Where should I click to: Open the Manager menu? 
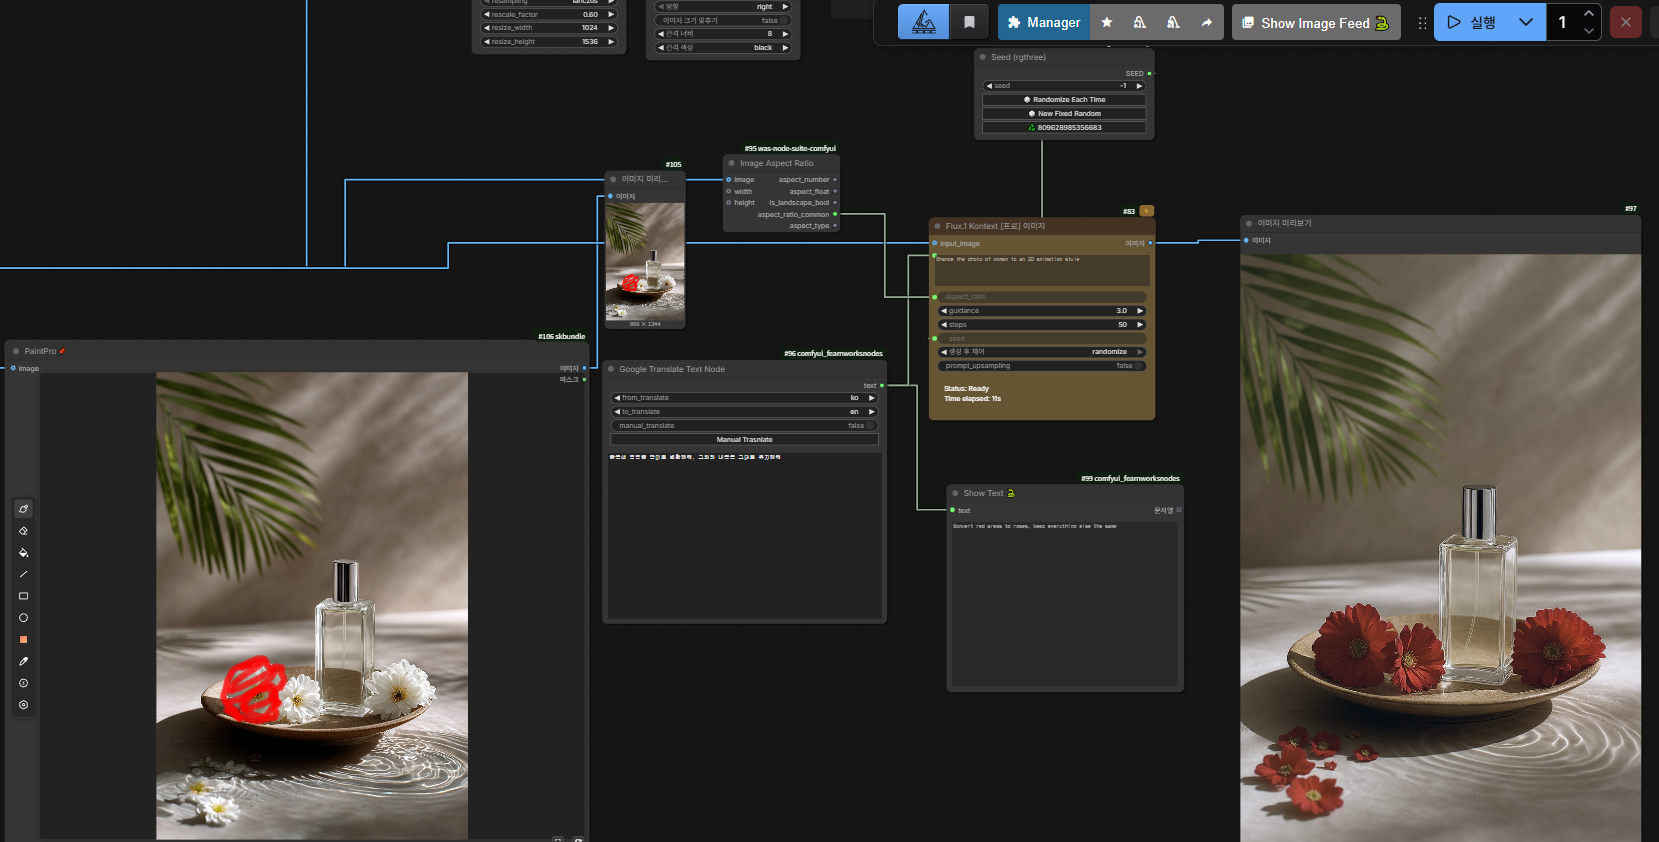[1043, 22]
